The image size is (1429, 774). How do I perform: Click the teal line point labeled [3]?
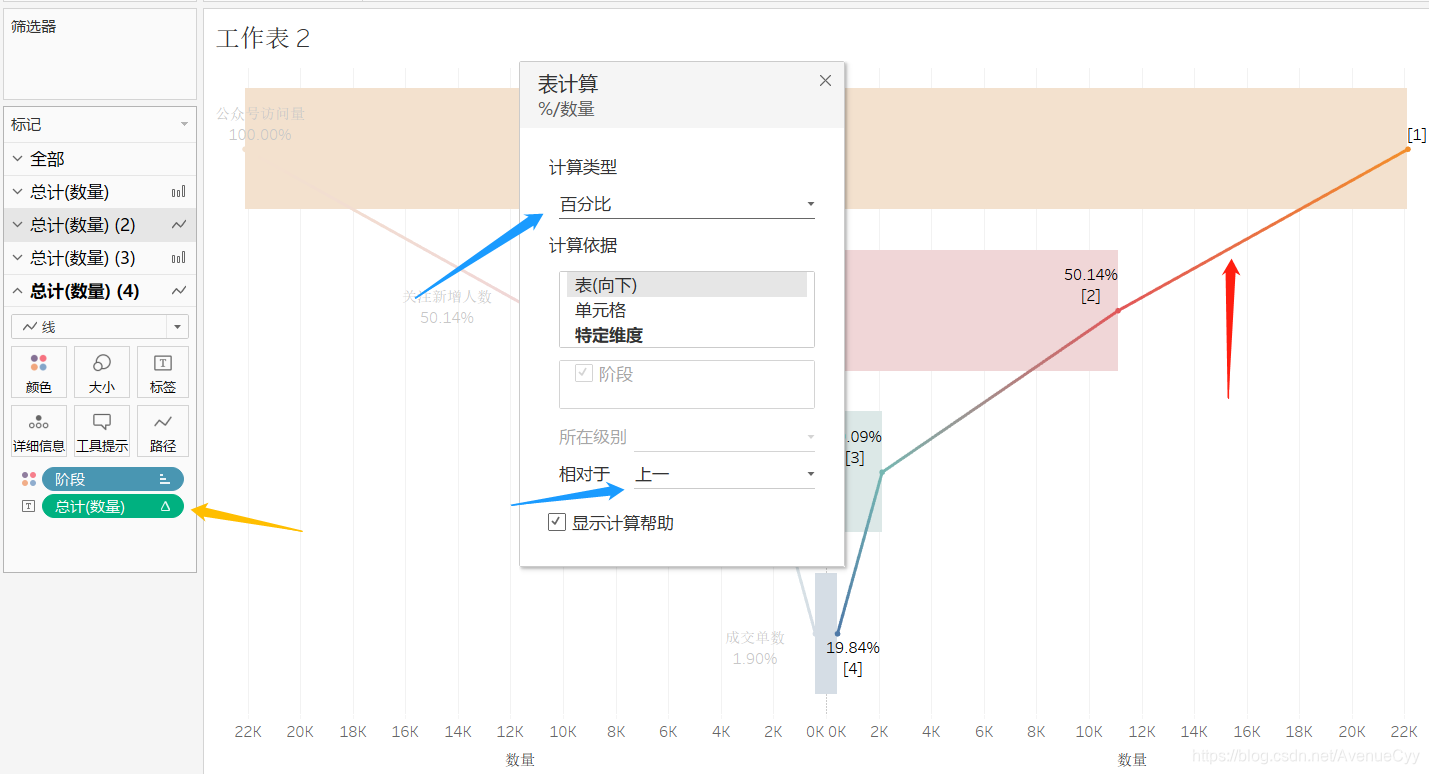click(881, 471)
